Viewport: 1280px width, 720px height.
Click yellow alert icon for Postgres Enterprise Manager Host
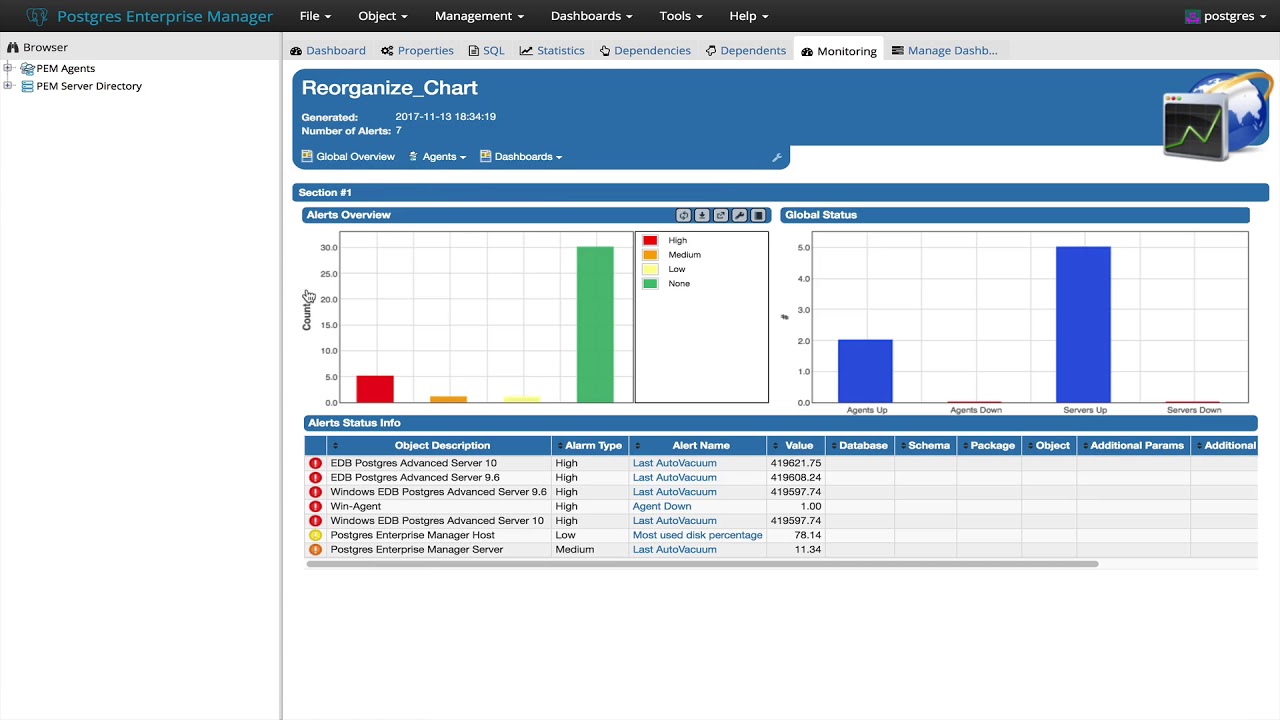pos(316,536)
